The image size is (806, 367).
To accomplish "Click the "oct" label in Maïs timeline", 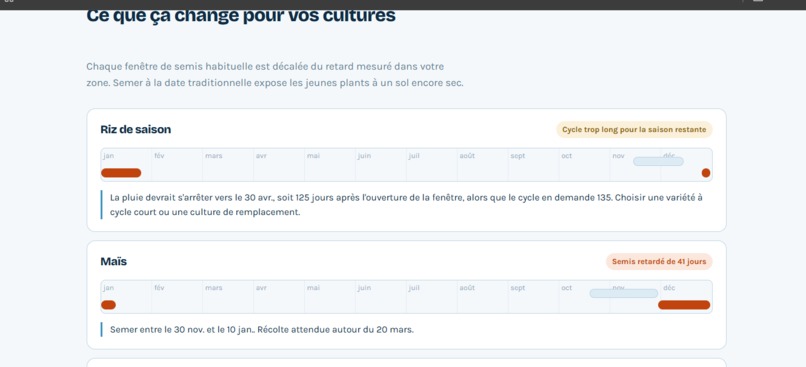I will click(566, 288).
